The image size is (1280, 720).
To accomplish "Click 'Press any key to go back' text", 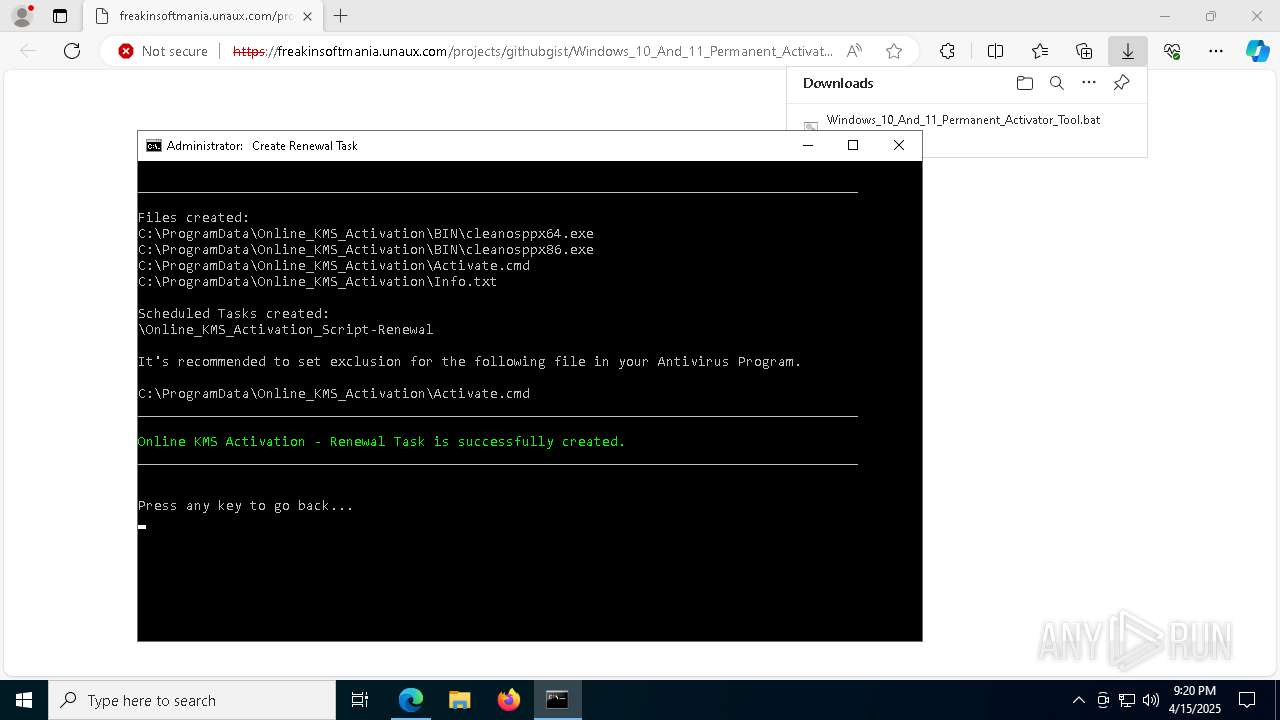I will (246, 506).
